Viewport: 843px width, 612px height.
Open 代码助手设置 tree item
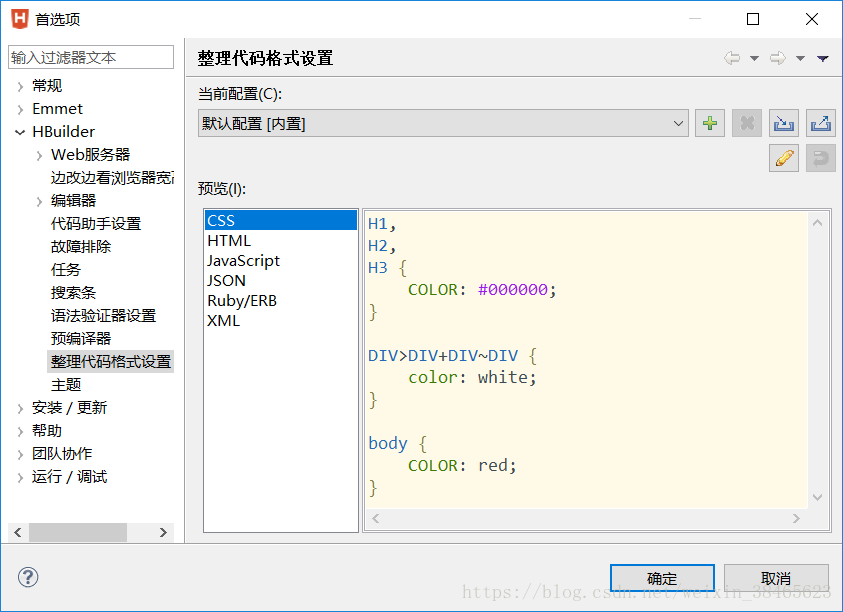pyautogui.click(x=96, y=224)
